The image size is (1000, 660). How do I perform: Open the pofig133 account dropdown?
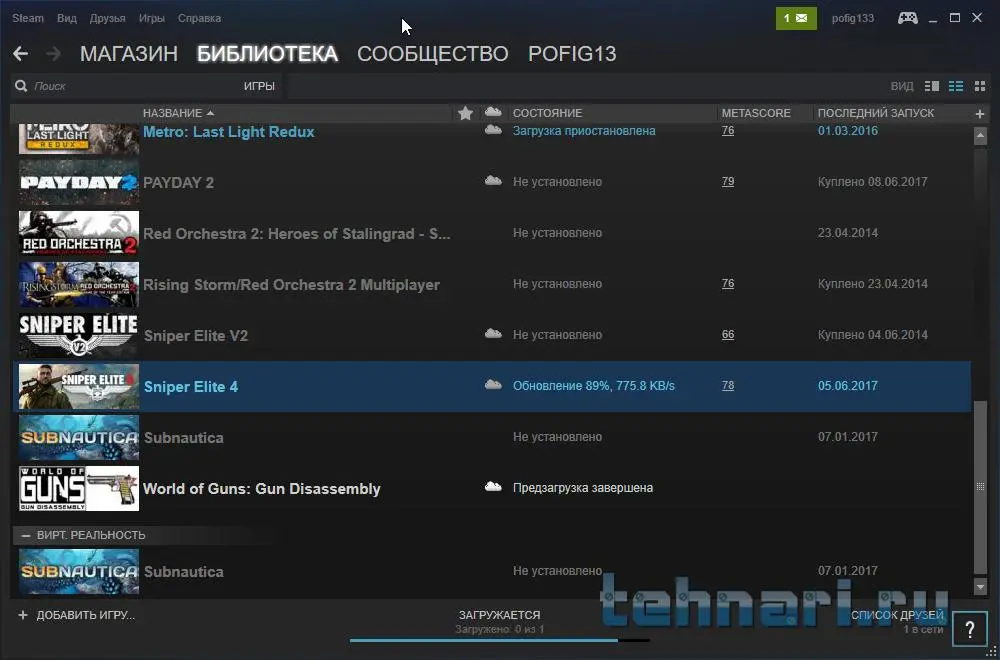[853, 18]
